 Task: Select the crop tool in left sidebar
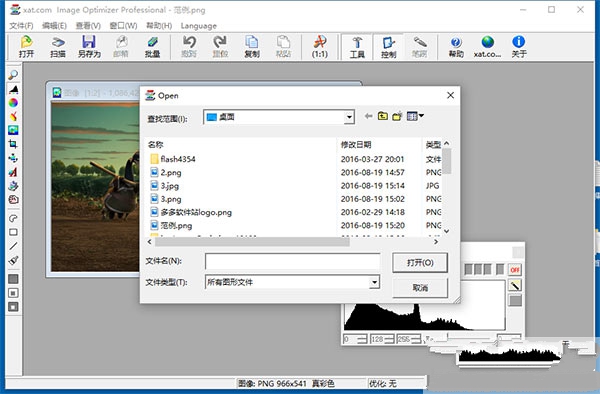point(13,144)
